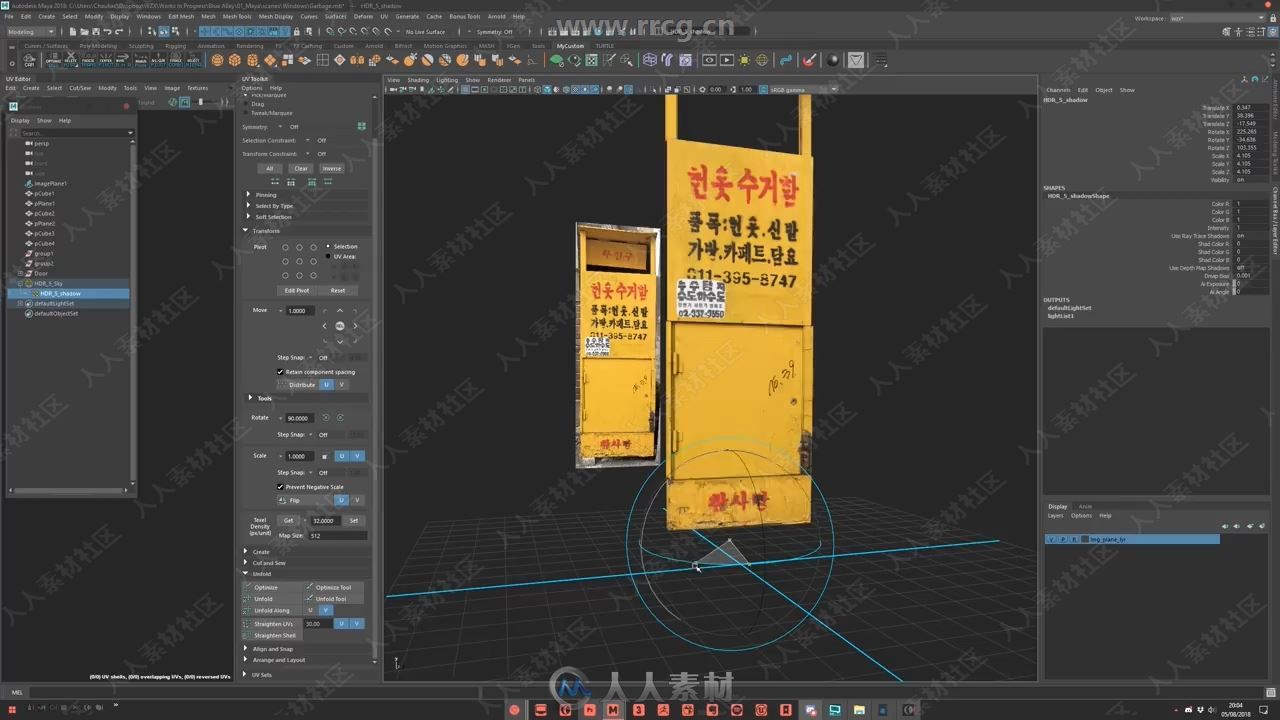1280x720 pixels.
Task: Click the camera select icon in viewport toolbar
Action: tap(393, 89)
